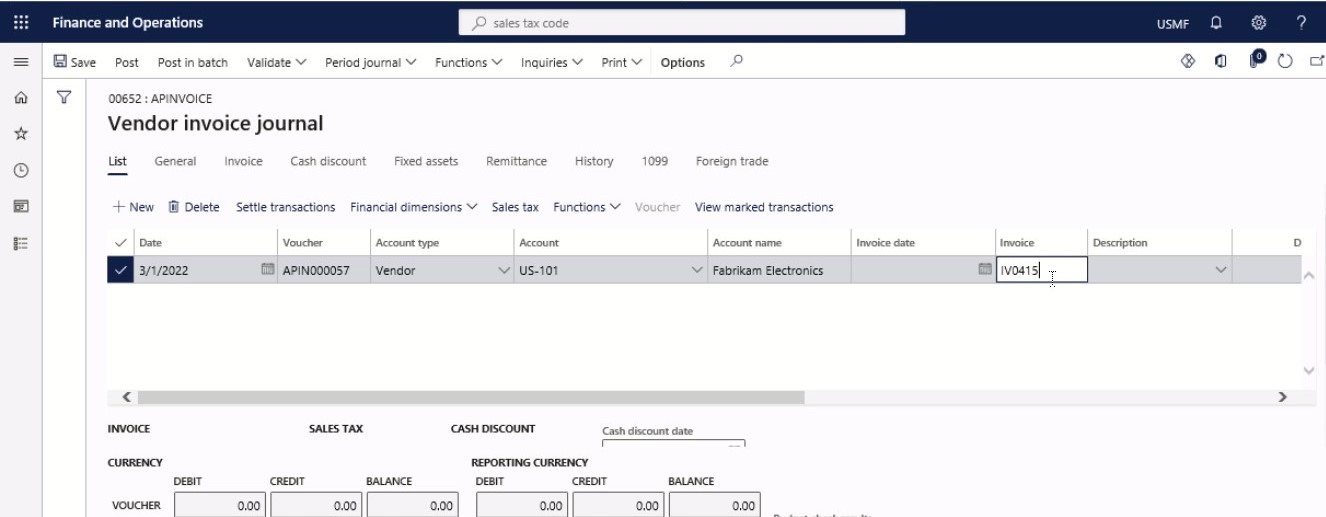Toggle row selection for 3/1/2022 line
This screenshot has height=517, width=1326.
click(121, 270)
